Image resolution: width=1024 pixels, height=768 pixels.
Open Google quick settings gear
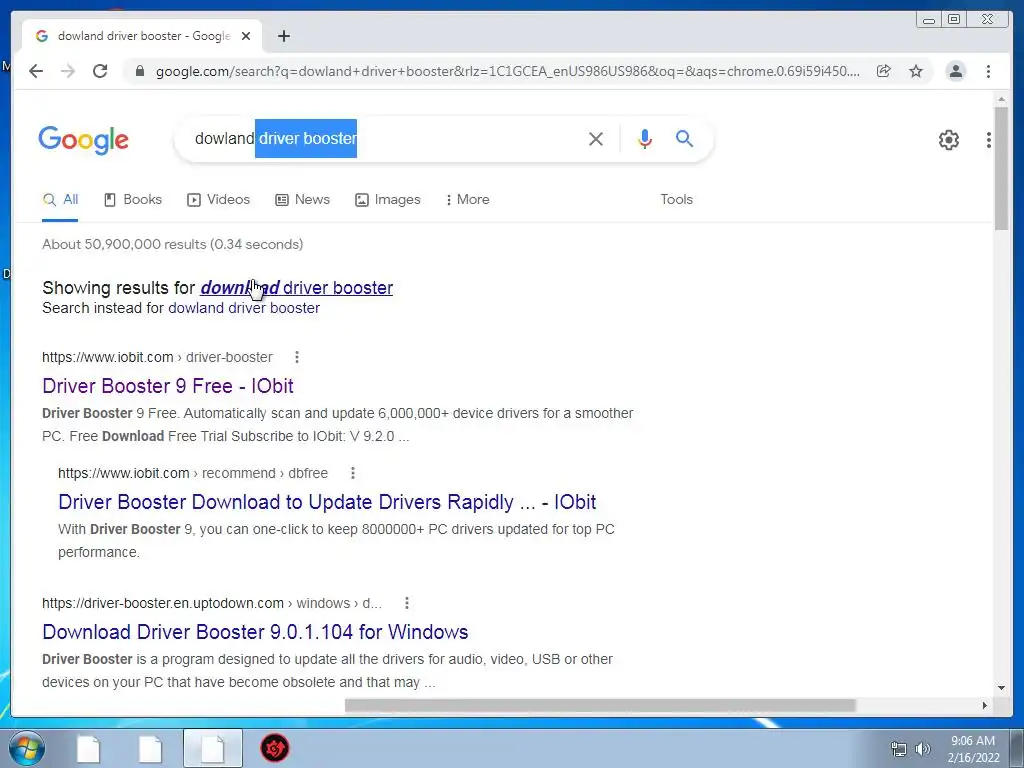tap(949, 140)
